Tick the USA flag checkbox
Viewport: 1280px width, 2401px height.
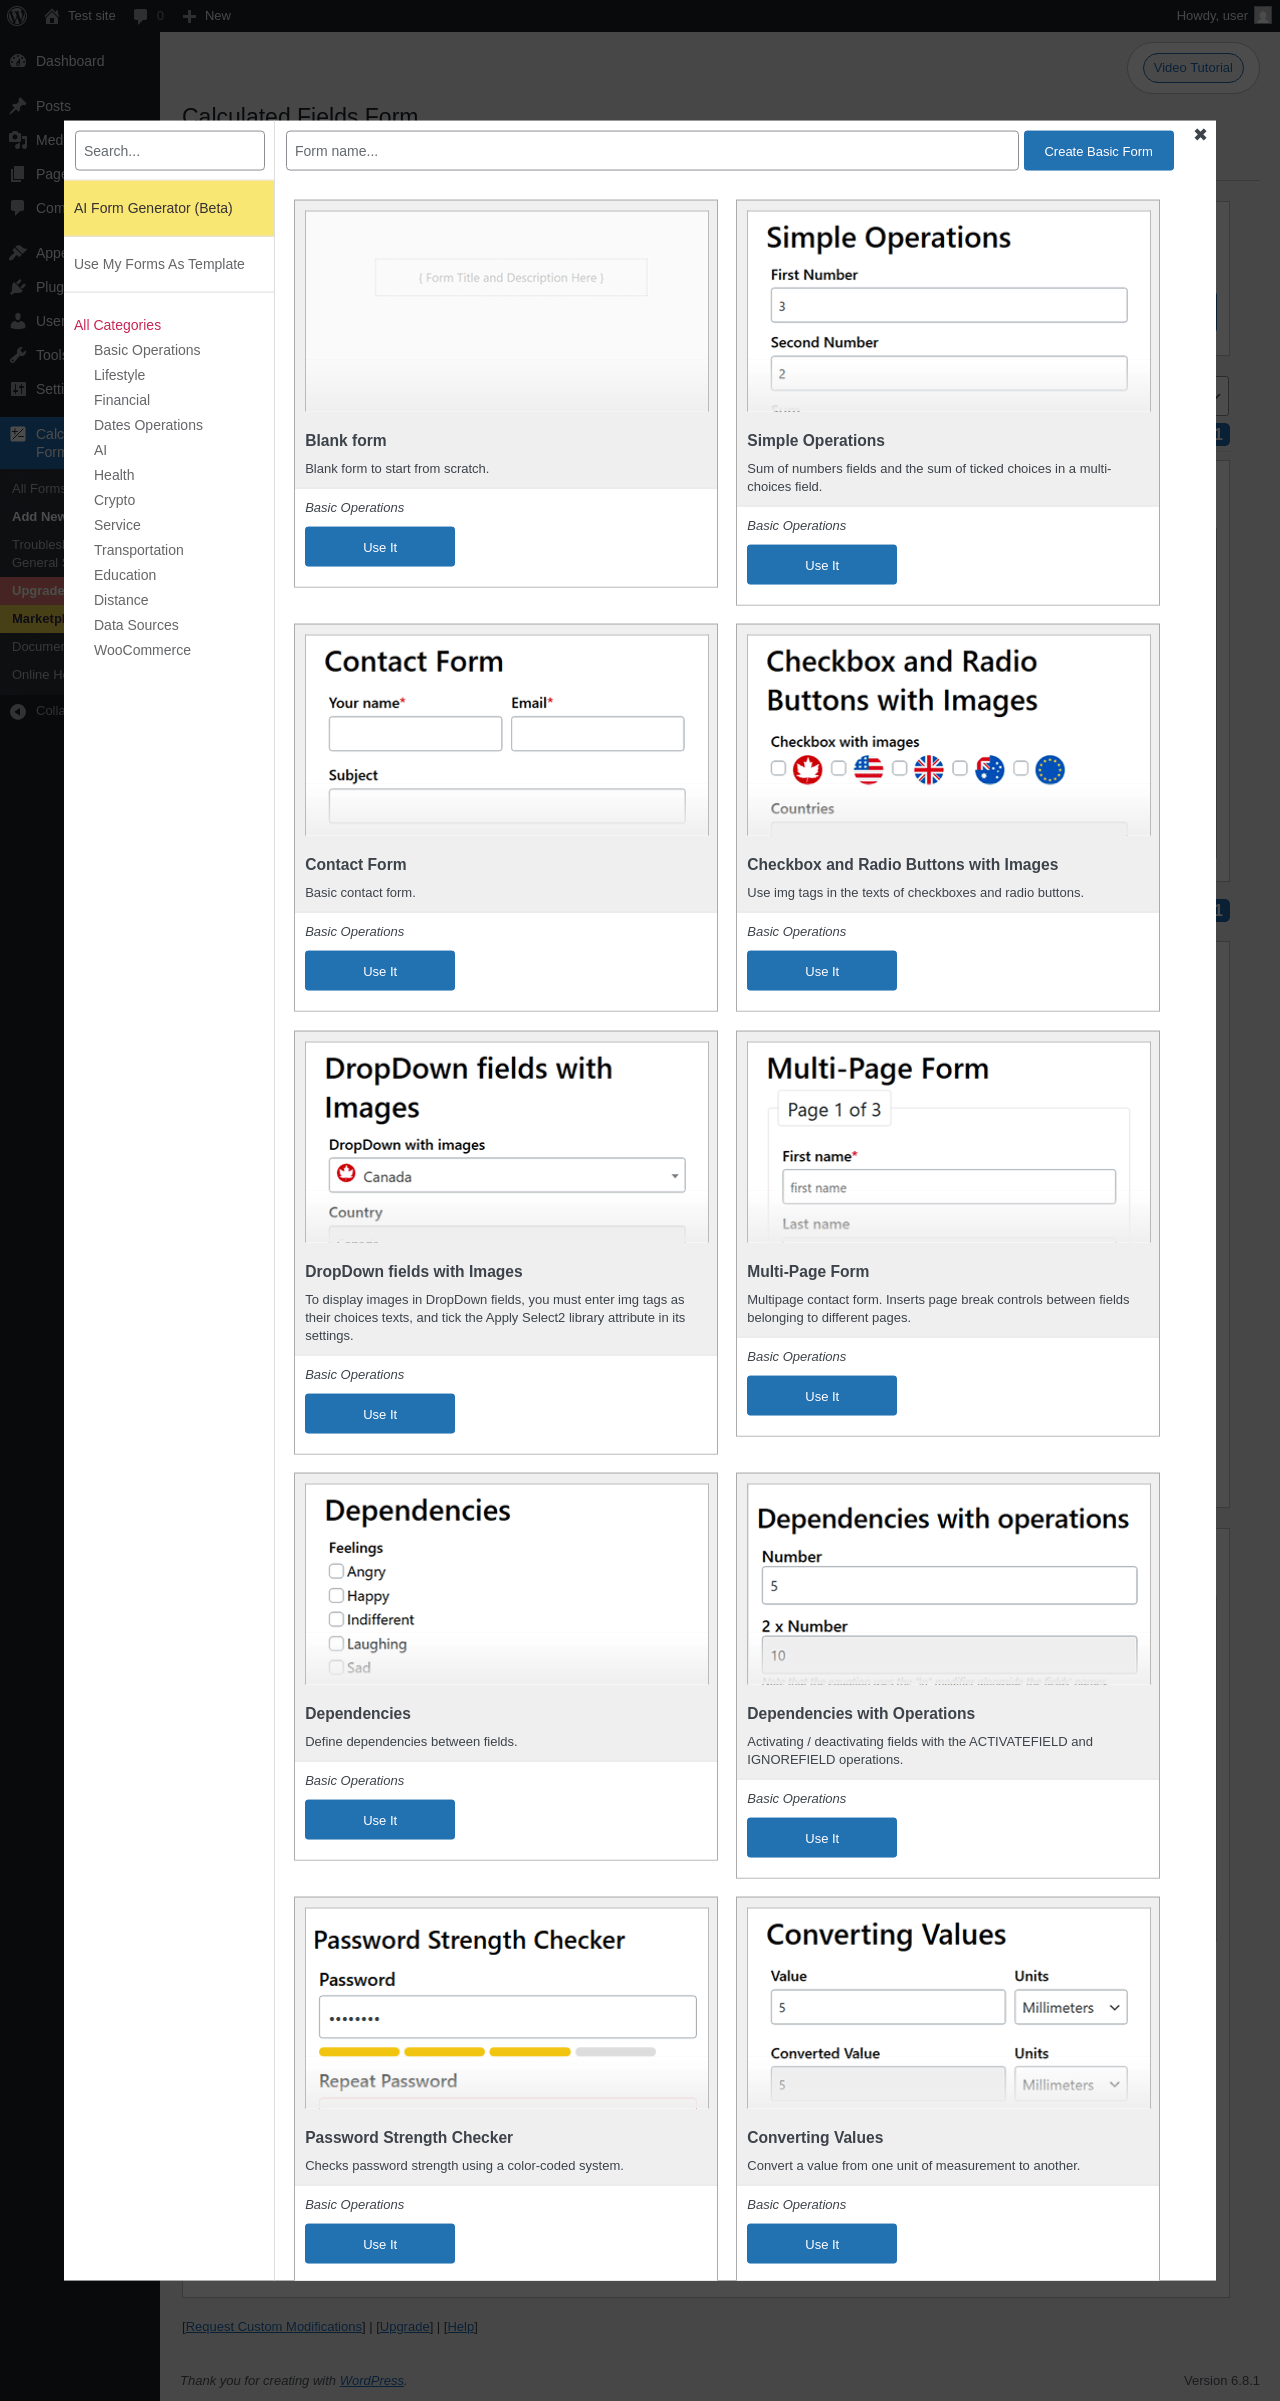(x=839, y=768)
